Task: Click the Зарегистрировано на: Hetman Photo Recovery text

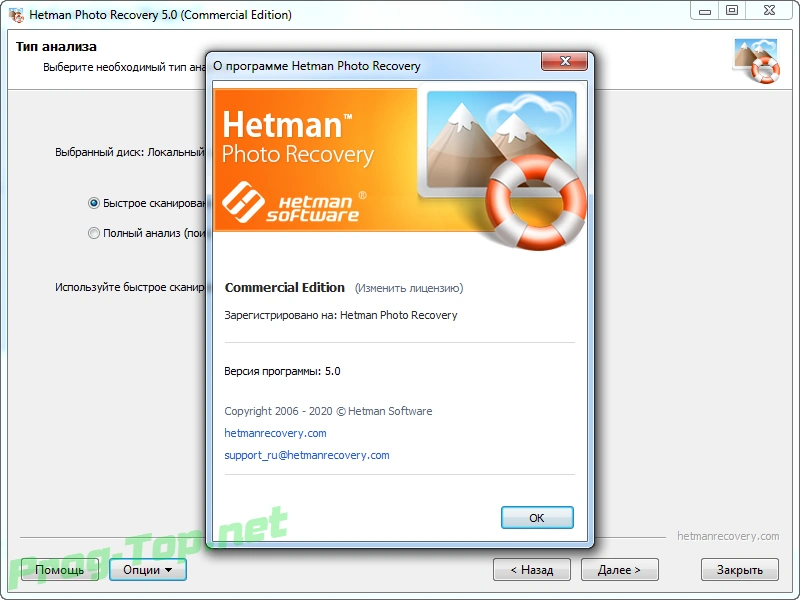Action: pos(341,315)
